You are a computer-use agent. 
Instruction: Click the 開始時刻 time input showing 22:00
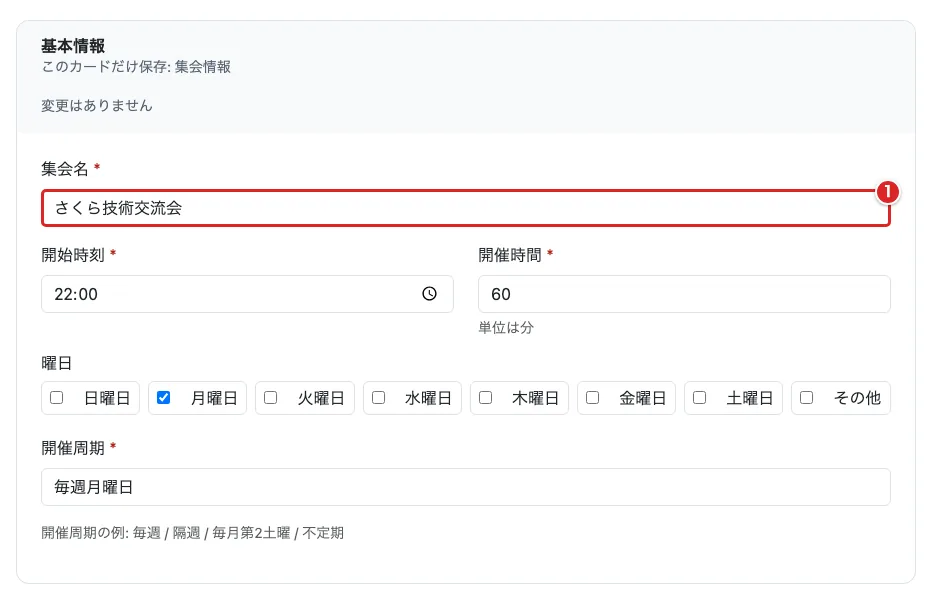pos(247,294)
